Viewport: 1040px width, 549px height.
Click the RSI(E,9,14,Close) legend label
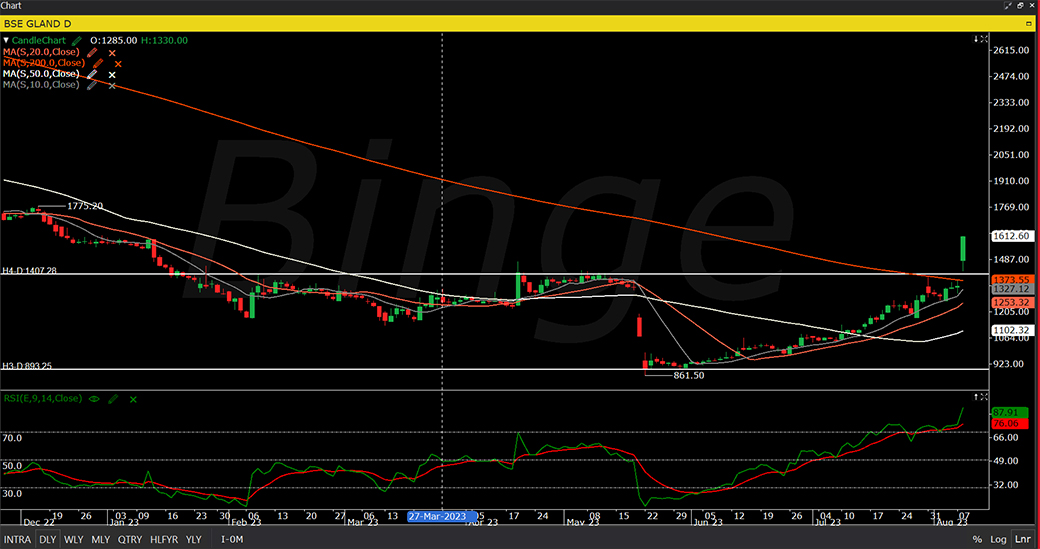pyautogui.click(x=42, y=398)
